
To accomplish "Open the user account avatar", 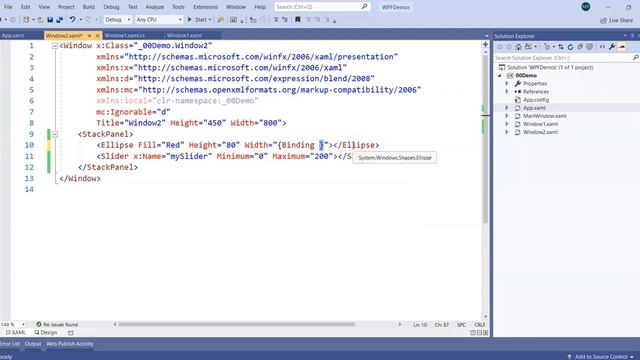I will [586, 7].
